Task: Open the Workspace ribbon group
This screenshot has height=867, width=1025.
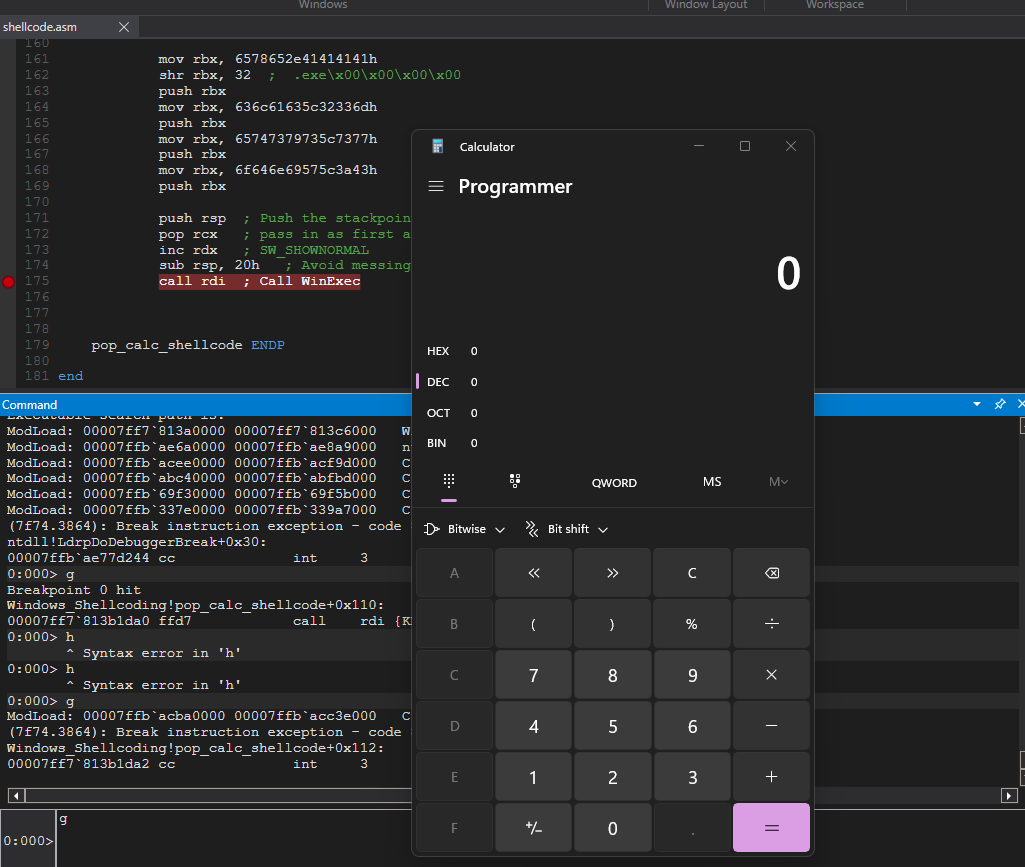Action: click(x=835, y=5)
